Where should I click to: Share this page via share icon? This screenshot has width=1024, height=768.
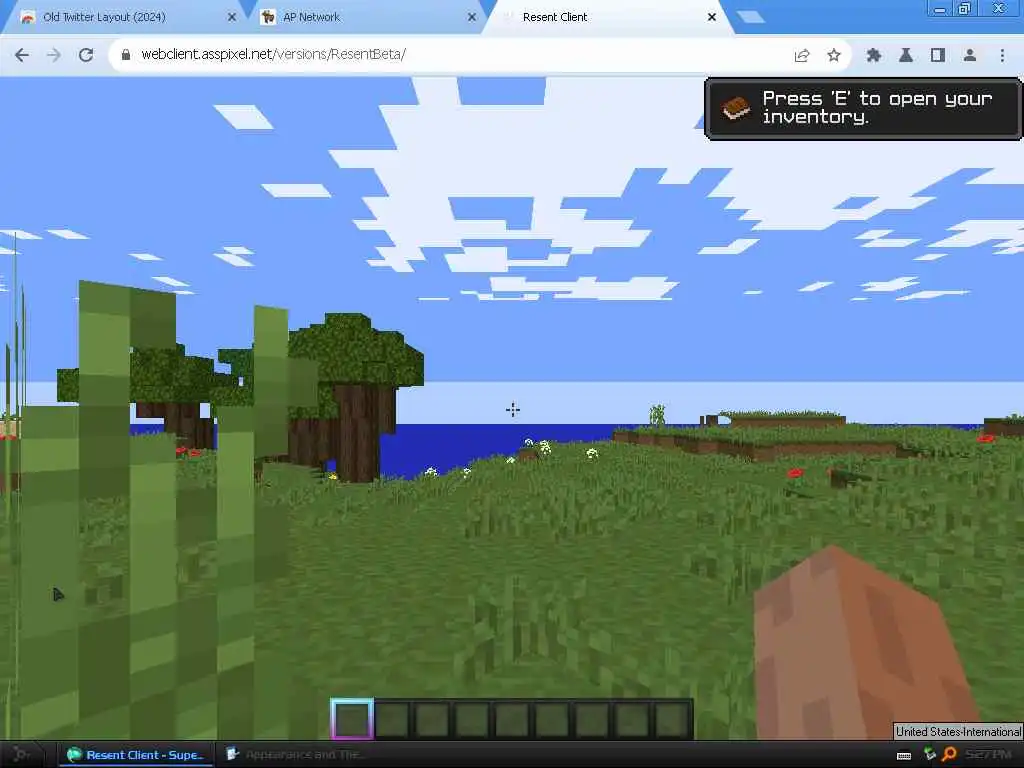point(802,56)
